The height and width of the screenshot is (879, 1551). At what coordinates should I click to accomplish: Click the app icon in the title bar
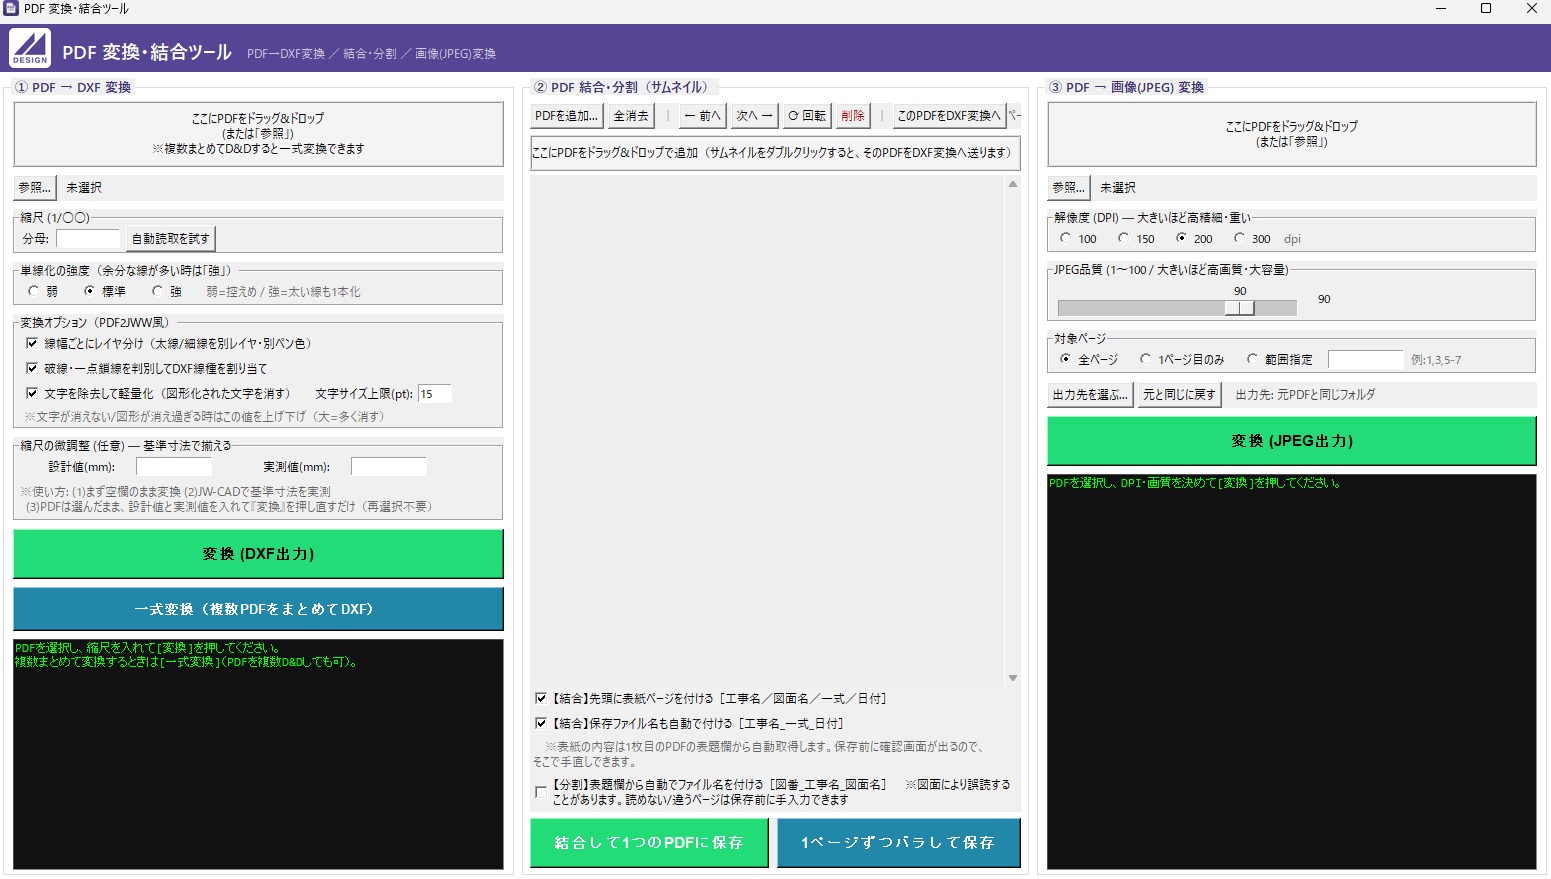(x=11, y=8)
